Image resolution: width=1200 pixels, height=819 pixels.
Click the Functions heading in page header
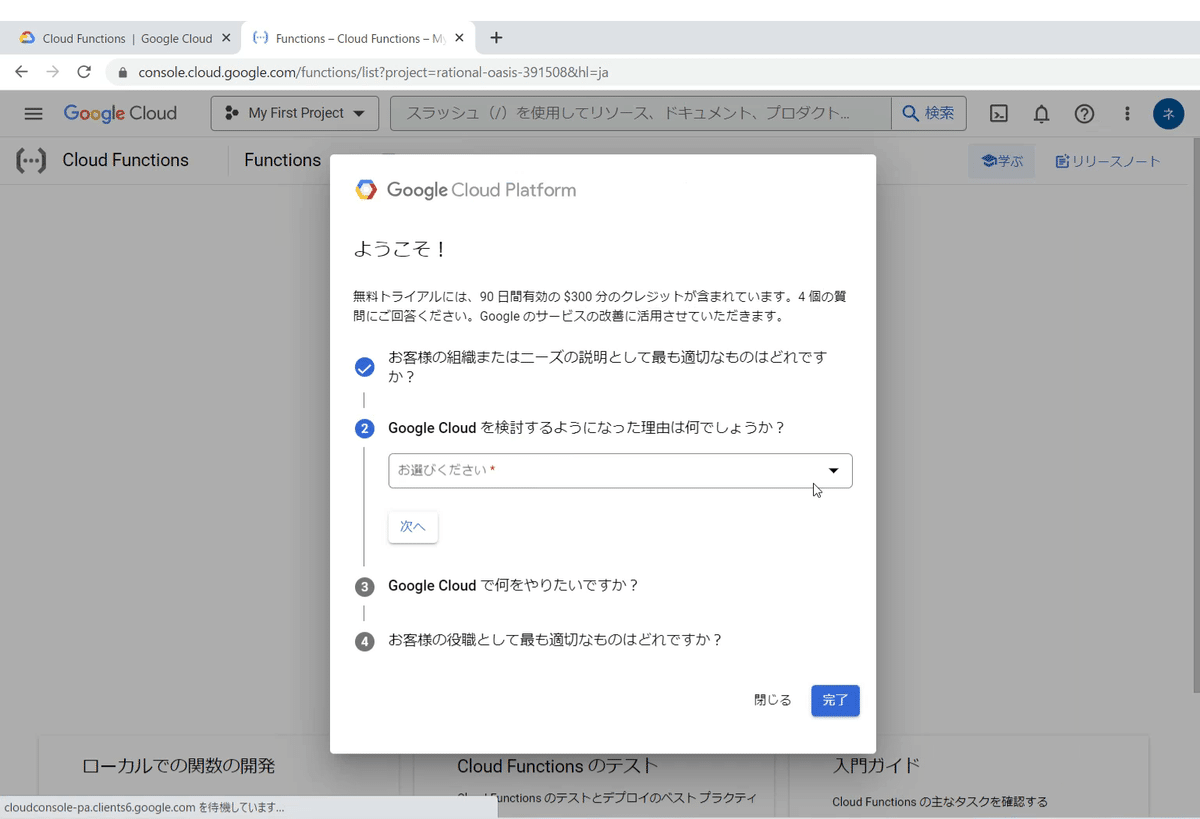click(x=282, y=160)
